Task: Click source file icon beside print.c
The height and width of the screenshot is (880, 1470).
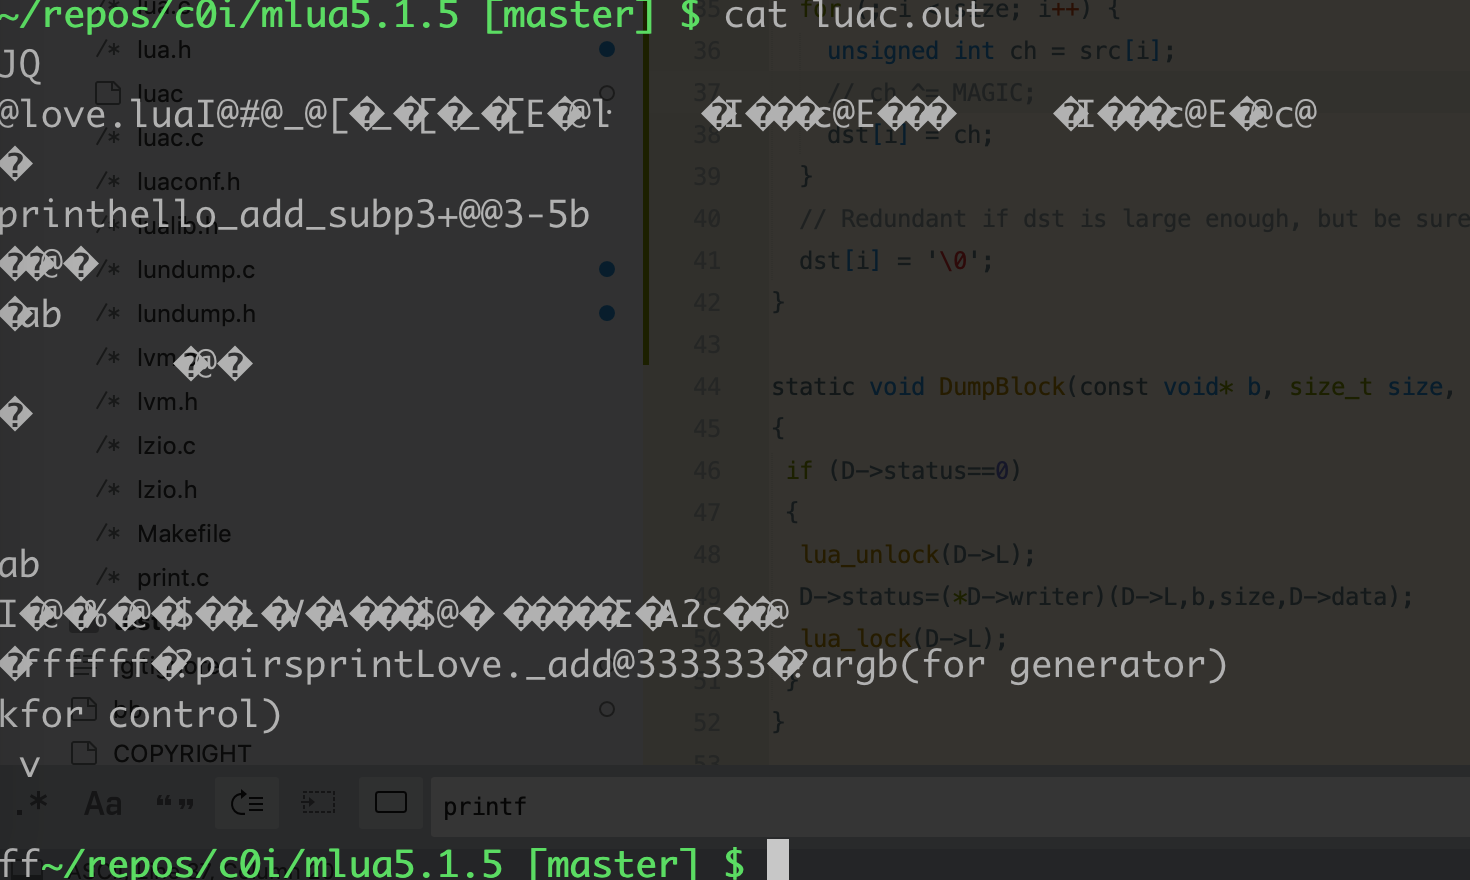Action: point(108,578)
